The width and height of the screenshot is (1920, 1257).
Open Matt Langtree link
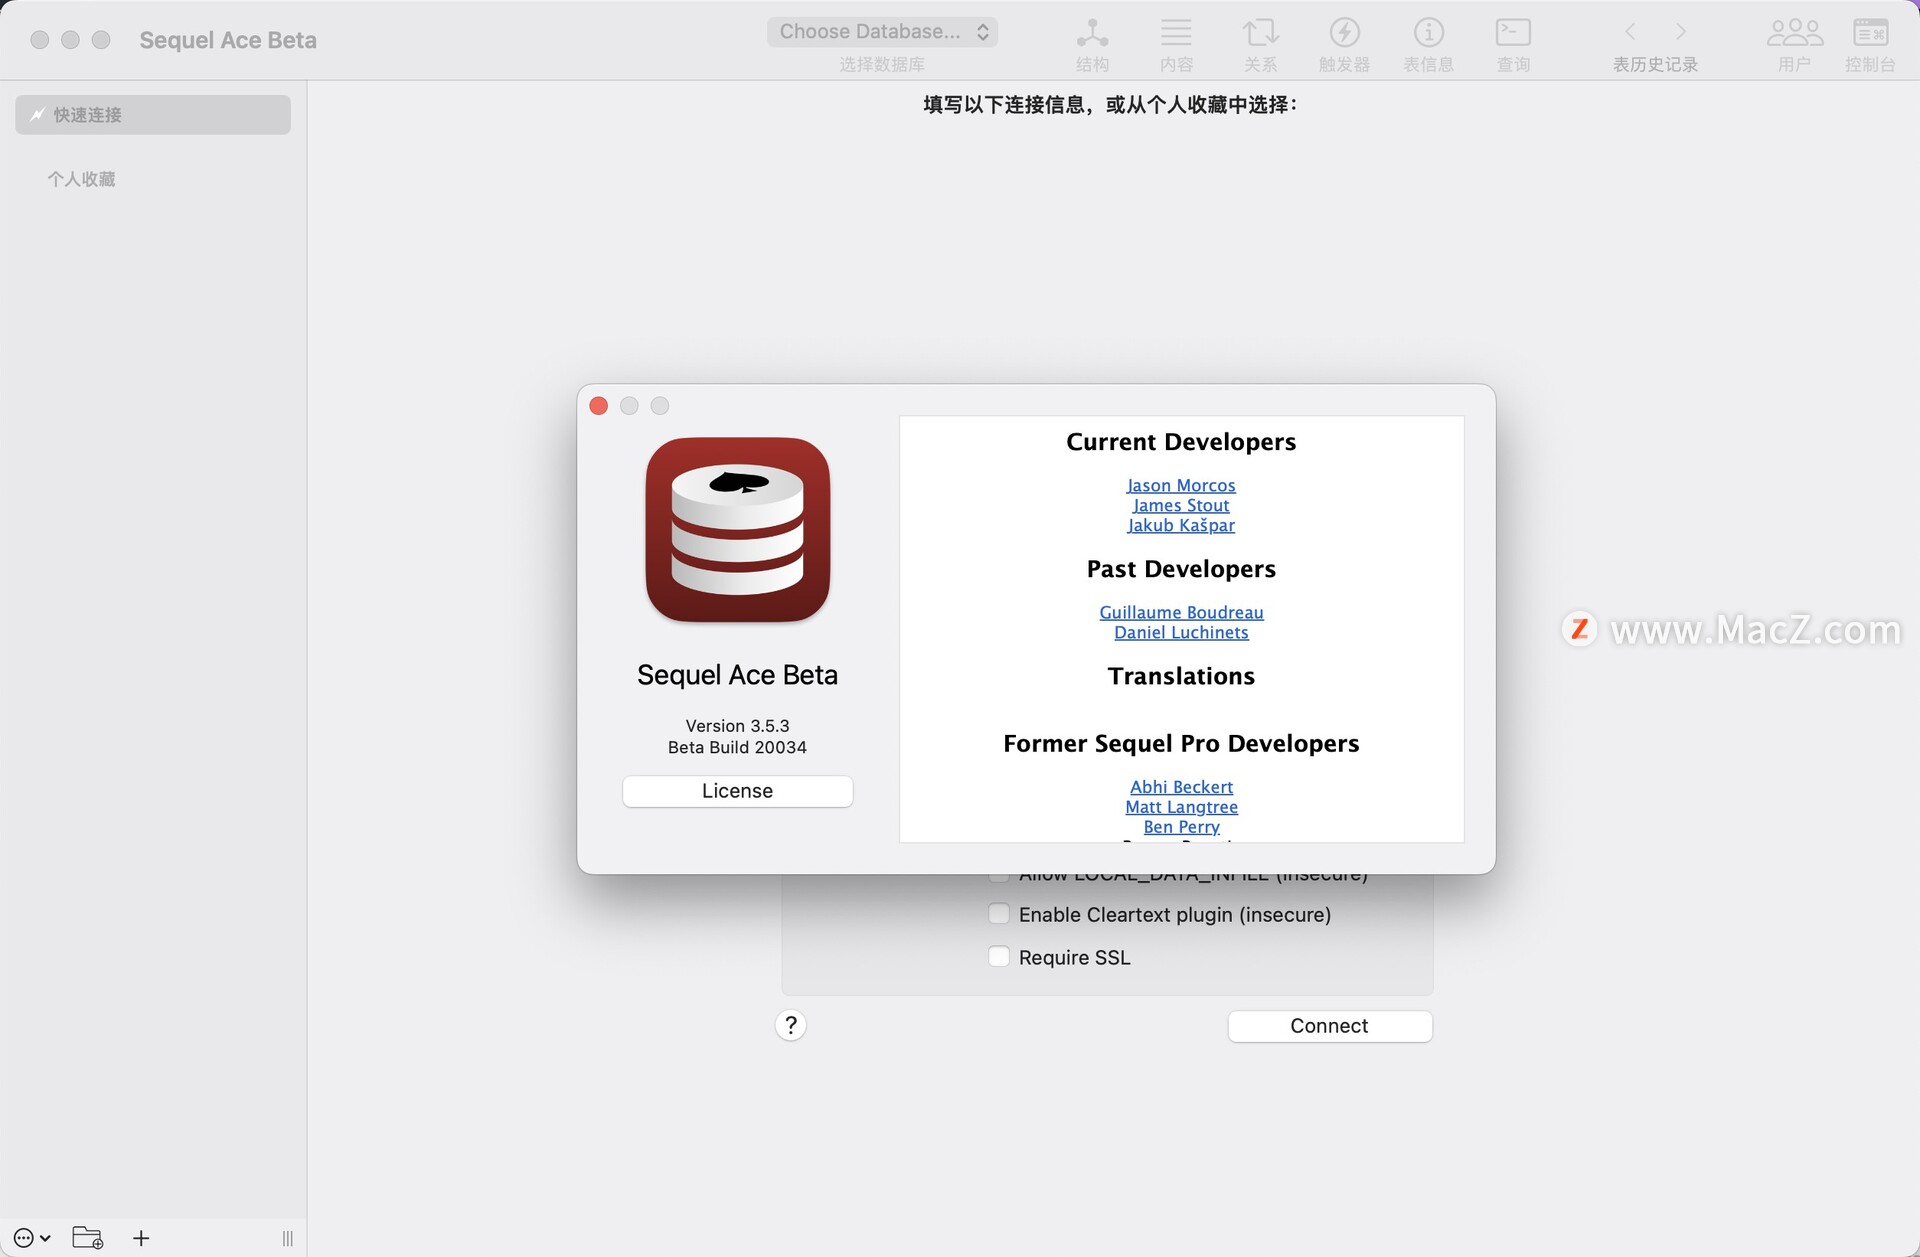(1181, 807)
